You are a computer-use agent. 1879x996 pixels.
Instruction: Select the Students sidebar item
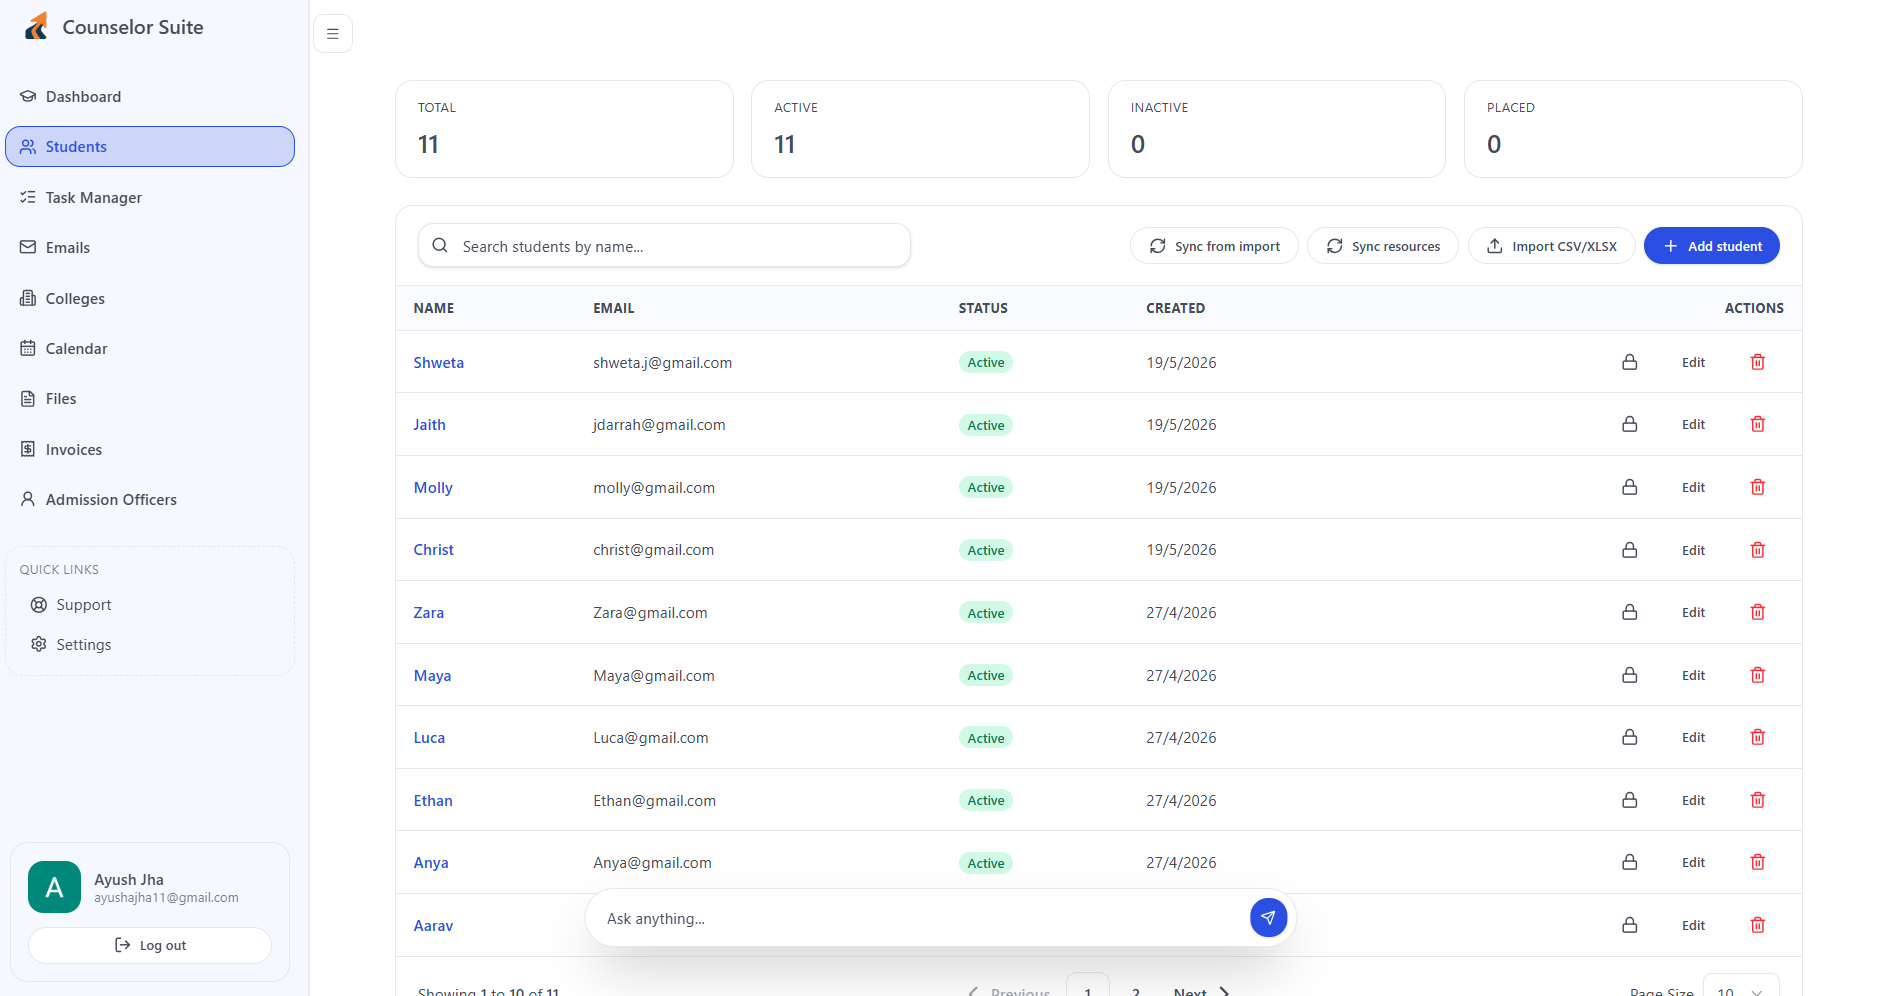pyautogui.click(x=150, y=146)
